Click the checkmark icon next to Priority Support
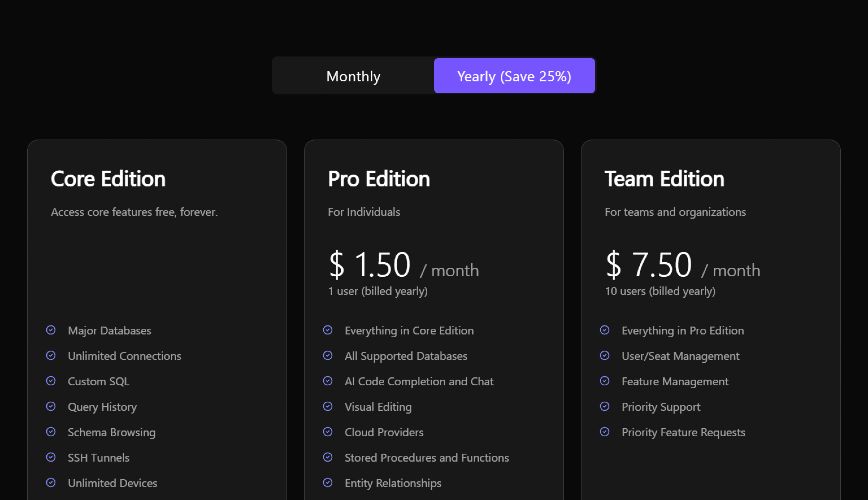The width and height of the screenshot is (868, 500). click(x=604, y=406)
